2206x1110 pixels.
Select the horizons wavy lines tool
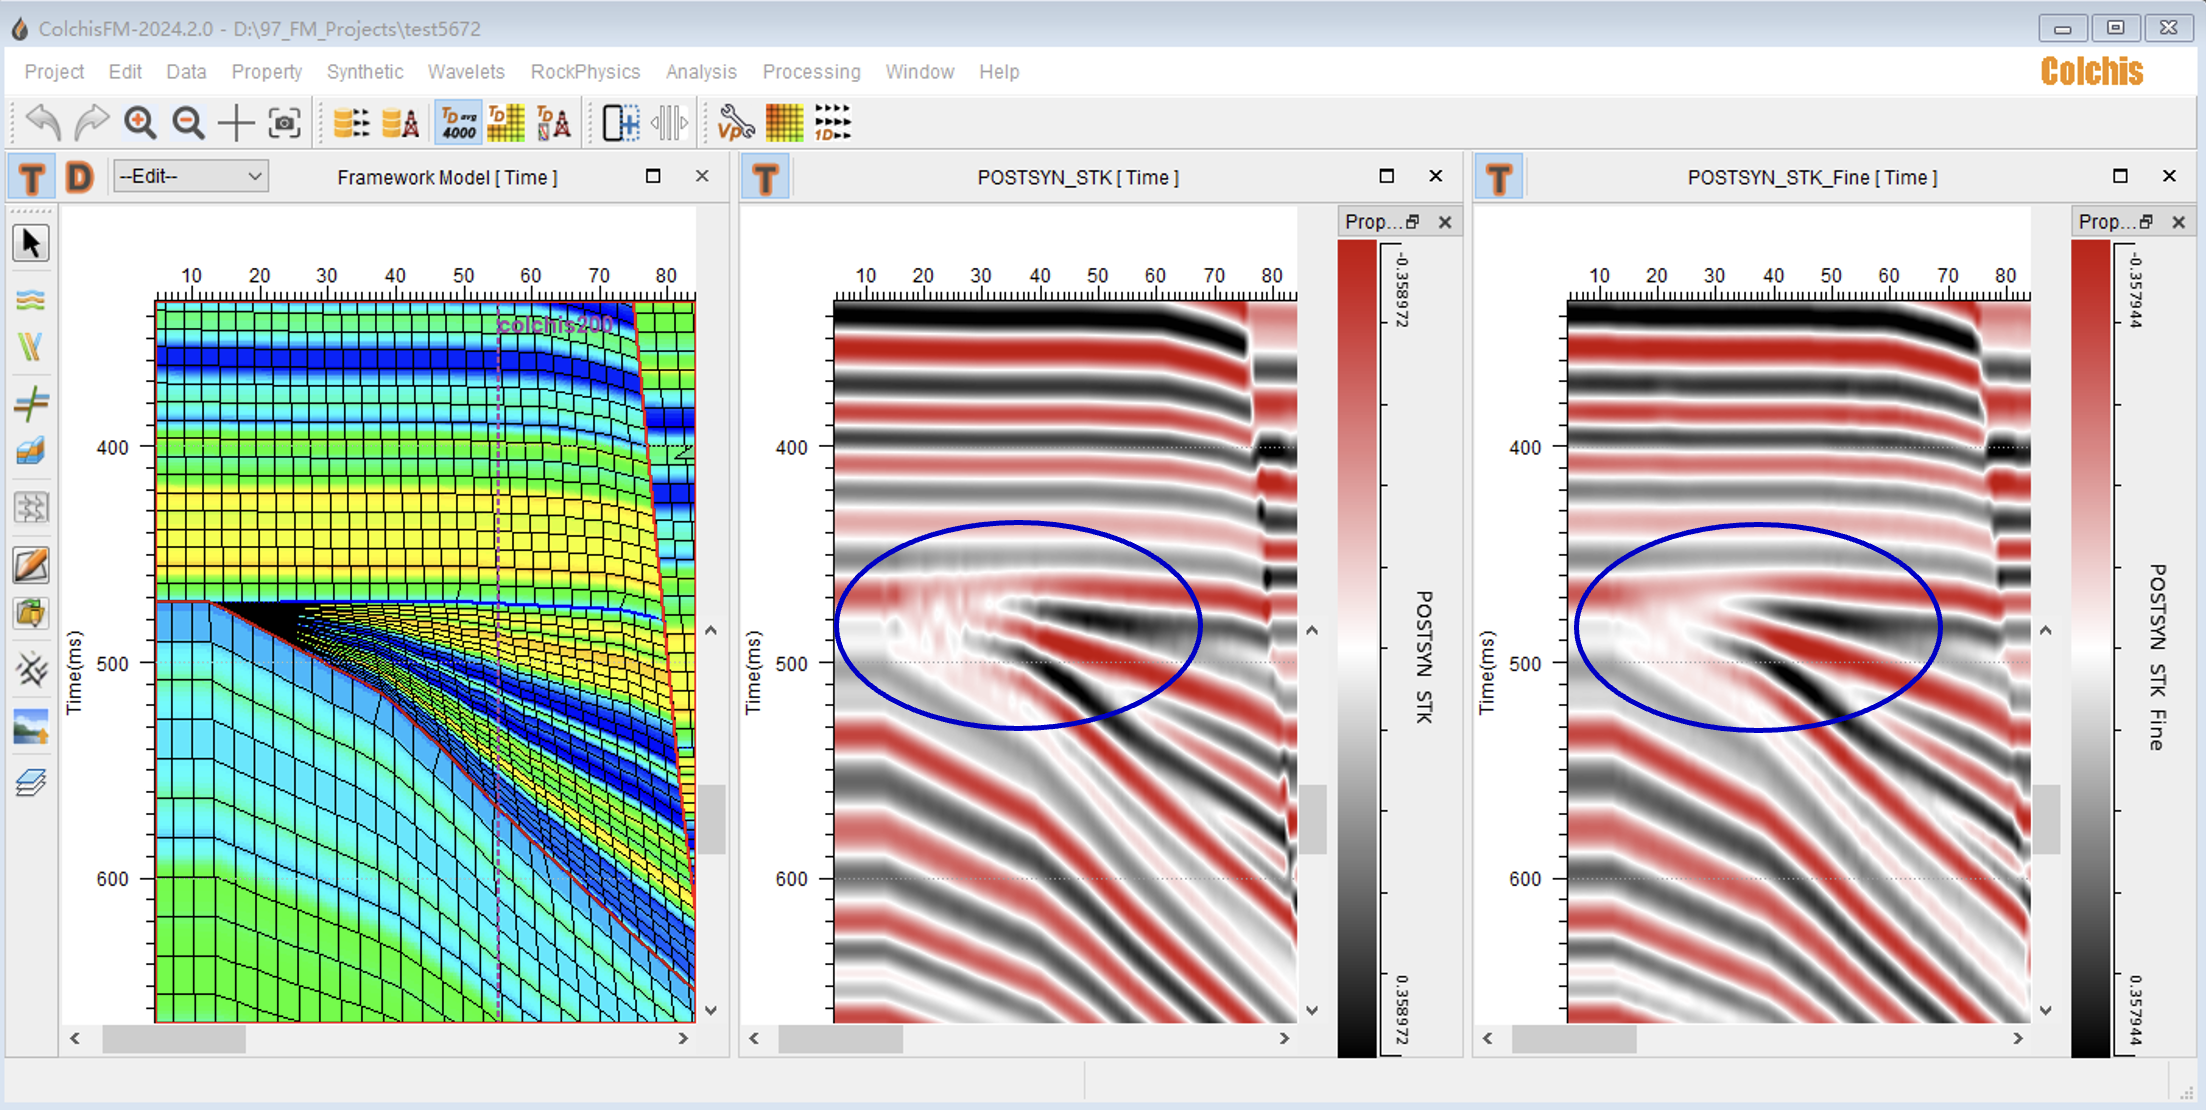[x=31, y=300]
